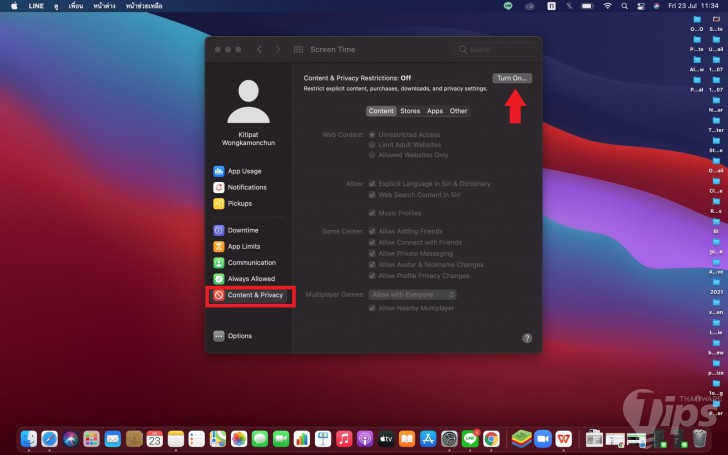The height and width of the screenshot is (455, 728).
Task: Toggle Allow Avatar & Nickname Changes
Action: coord(372,265)
